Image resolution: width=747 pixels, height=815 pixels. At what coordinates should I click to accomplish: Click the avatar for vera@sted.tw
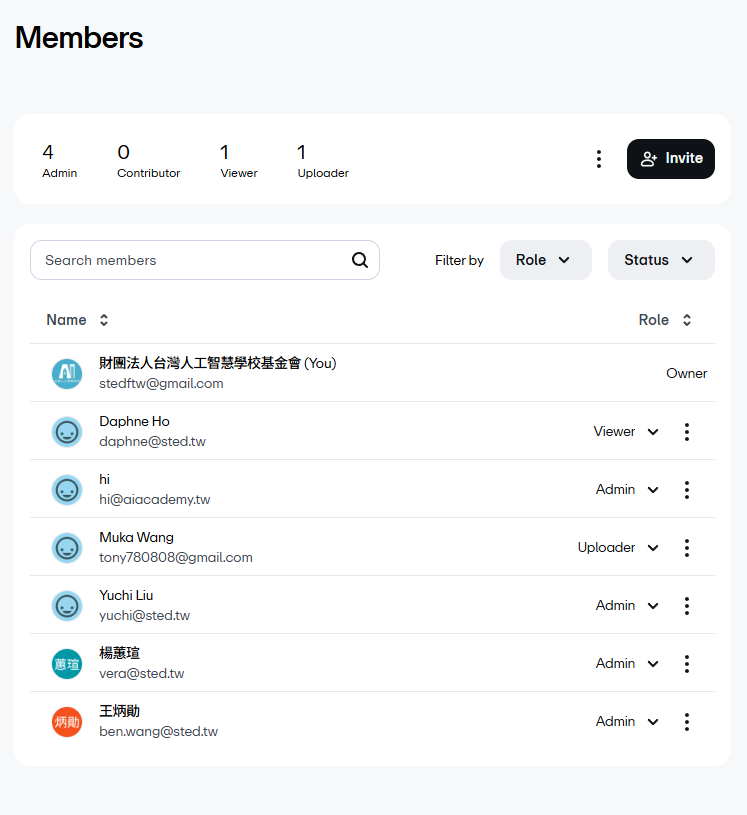67,664
